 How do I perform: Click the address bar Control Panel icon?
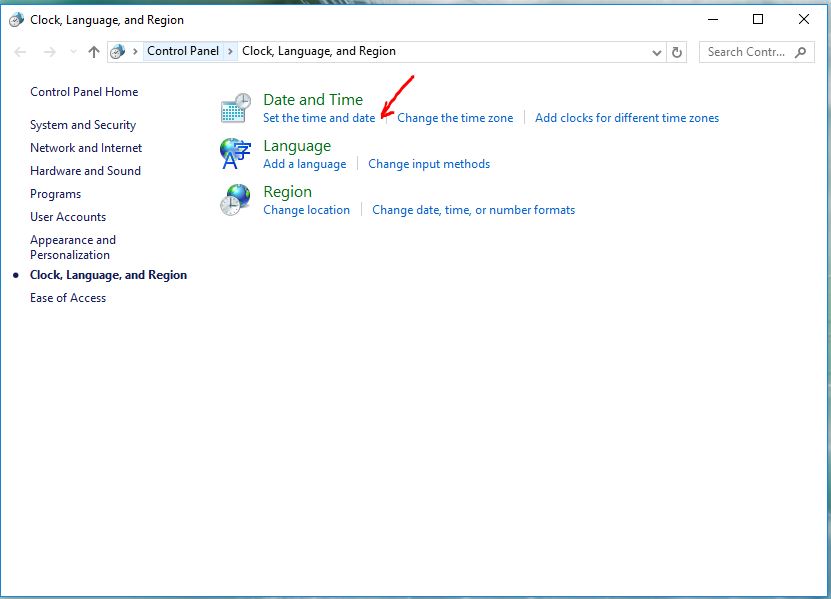(118, 52)
